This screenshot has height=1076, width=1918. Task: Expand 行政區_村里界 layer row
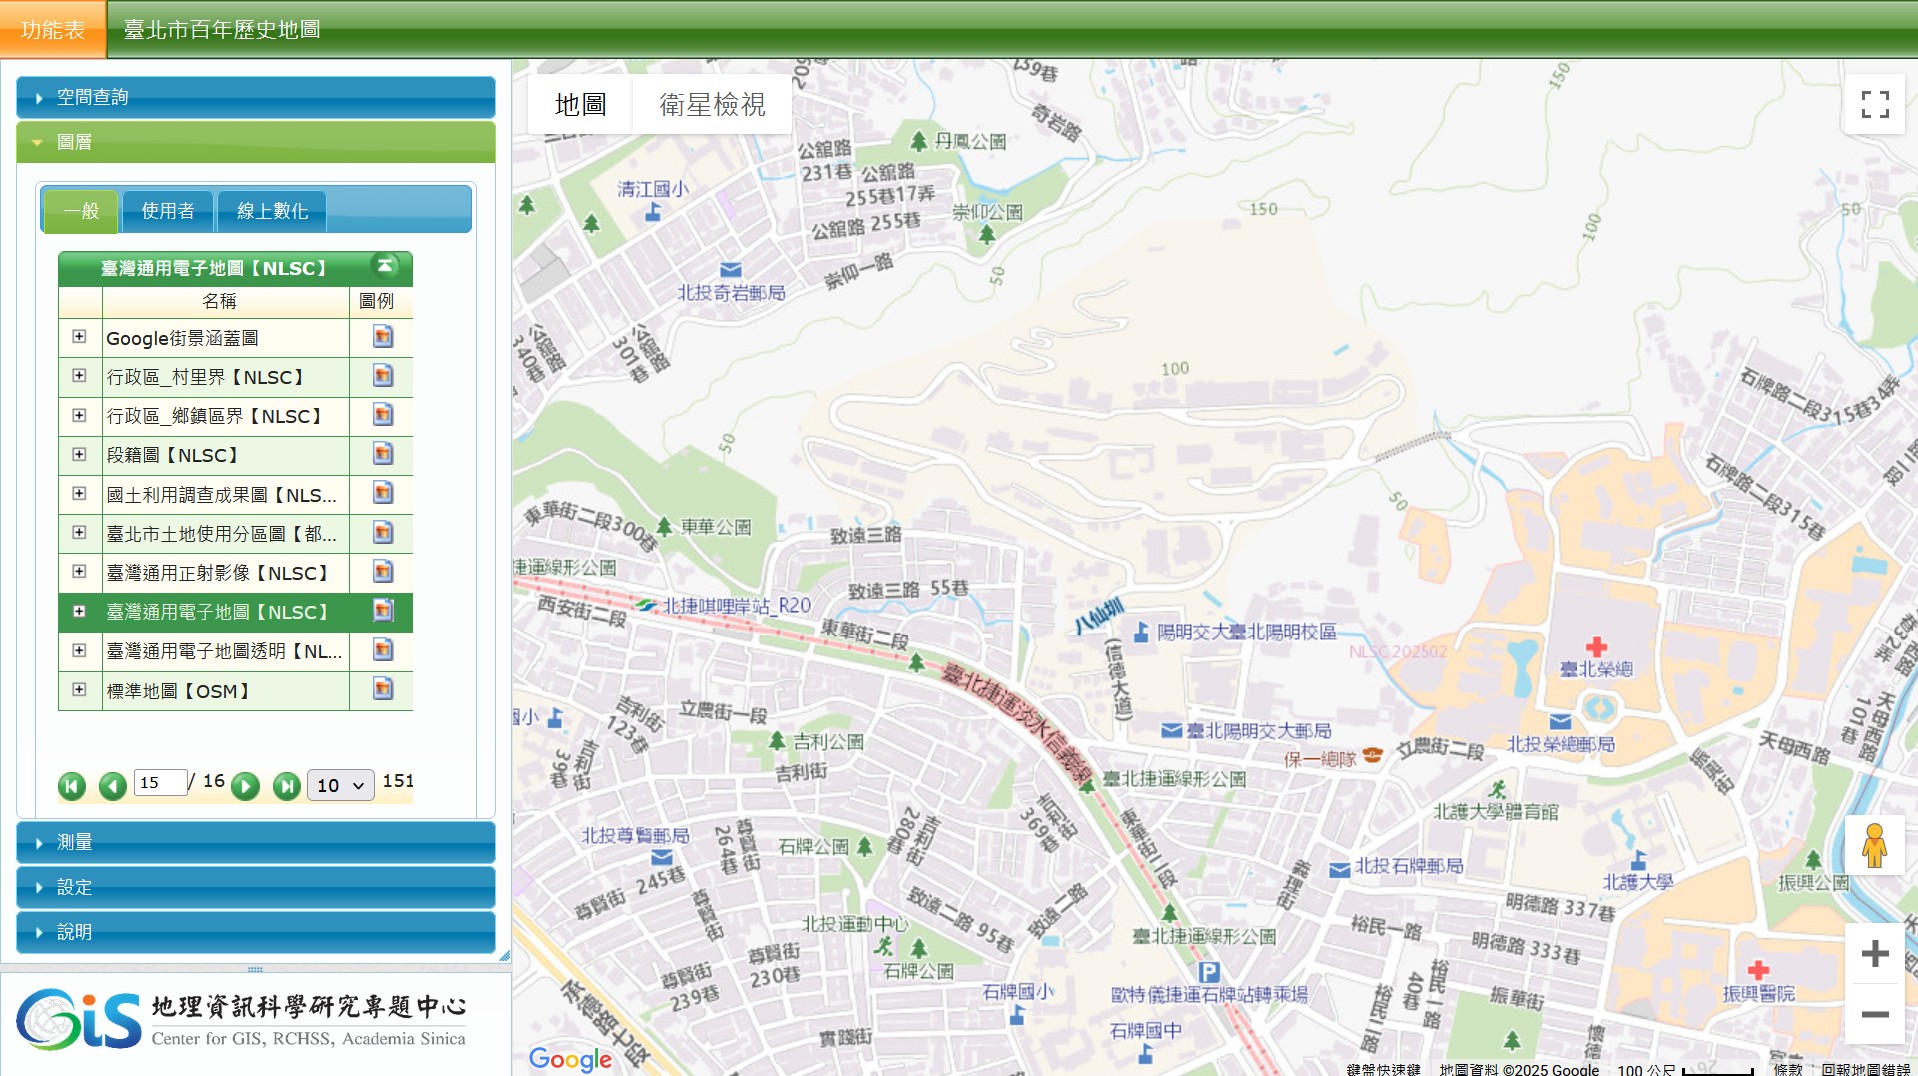[x=79, y=376]
